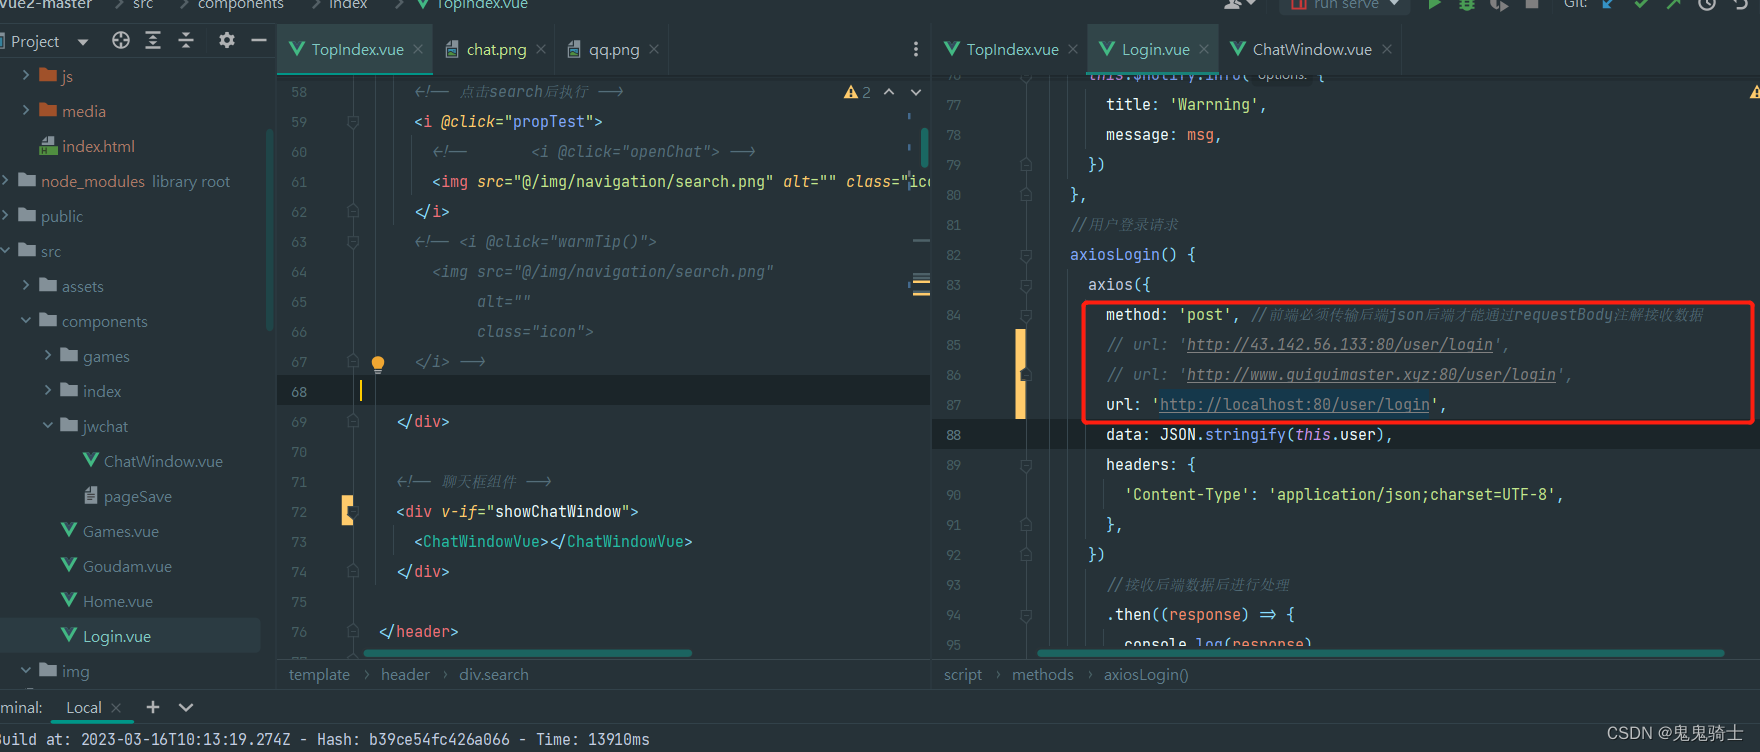The height and width of the screenshot is (752, 1760).
Task: Add a new terminal session with plus icon
Action: (153, 707)
